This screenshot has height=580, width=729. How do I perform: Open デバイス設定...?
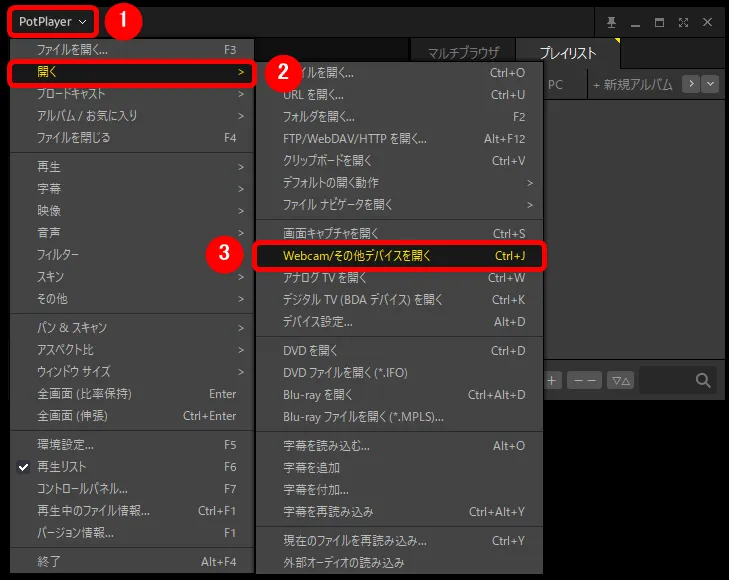pyautogui.click(x=399, y=322)
